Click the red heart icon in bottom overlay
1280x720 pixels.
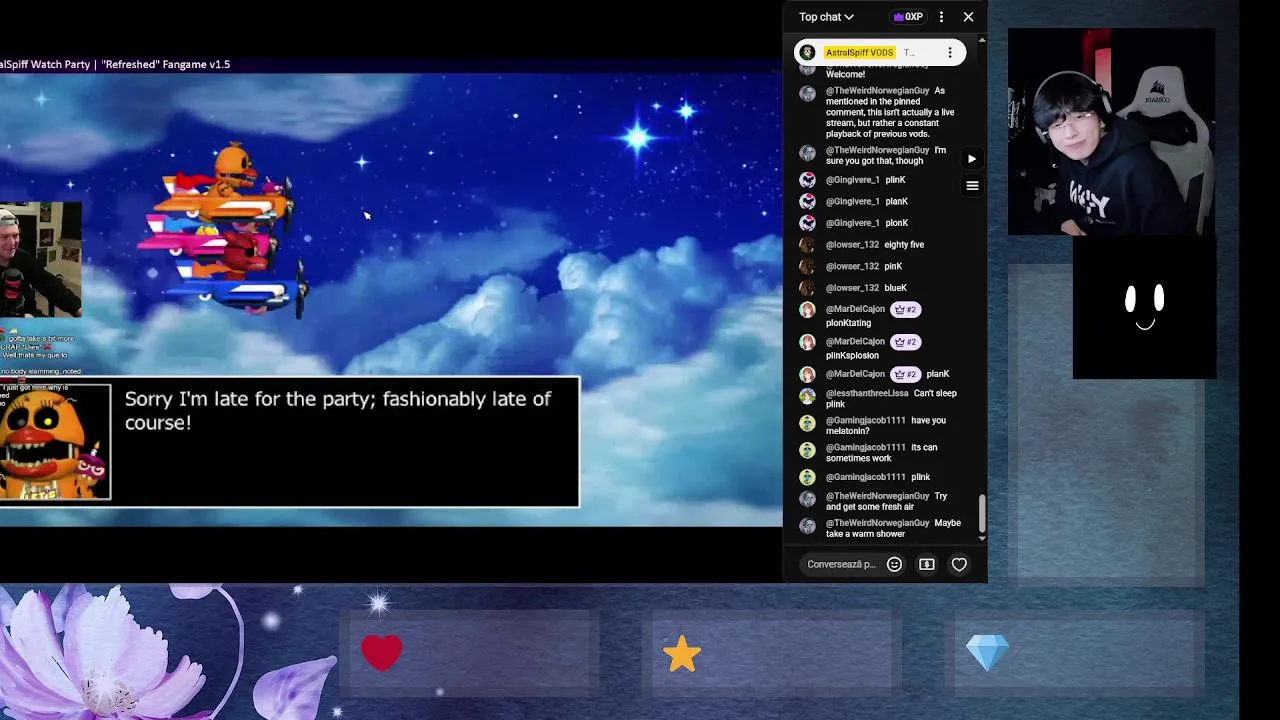[x=381, y=653]
